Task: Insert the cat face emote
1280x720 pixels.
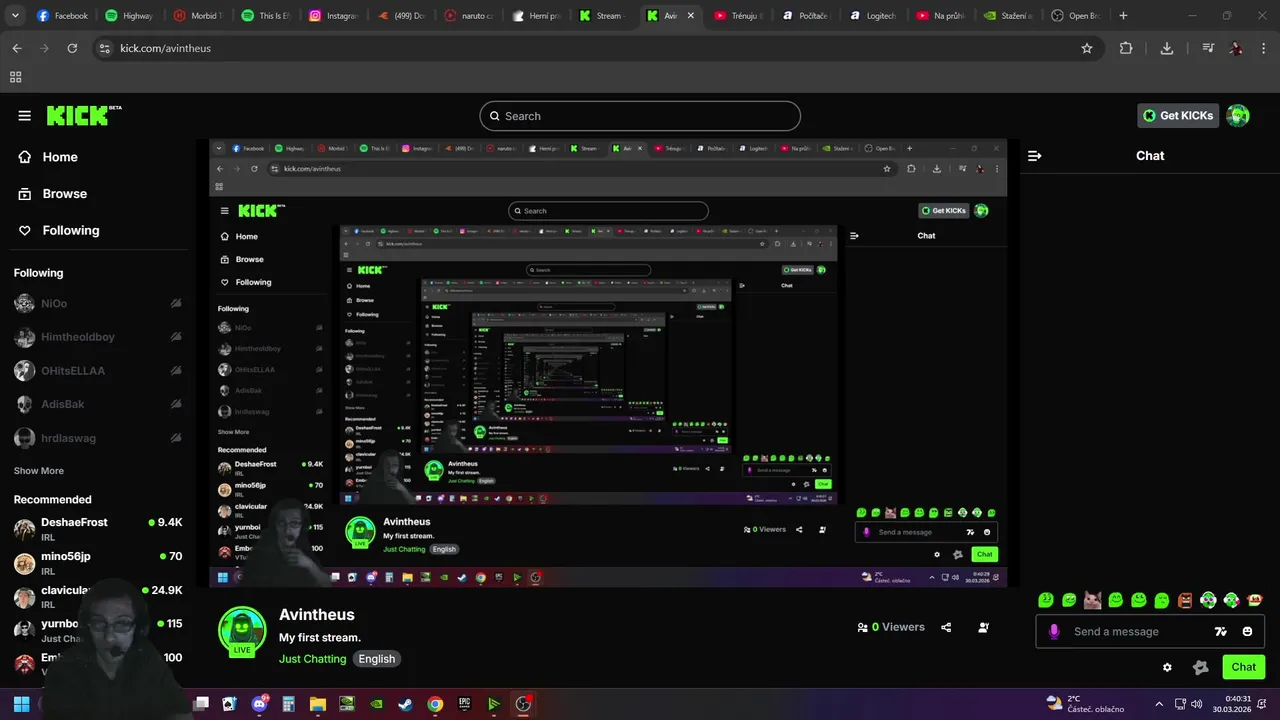Action: coord(1093,600)
